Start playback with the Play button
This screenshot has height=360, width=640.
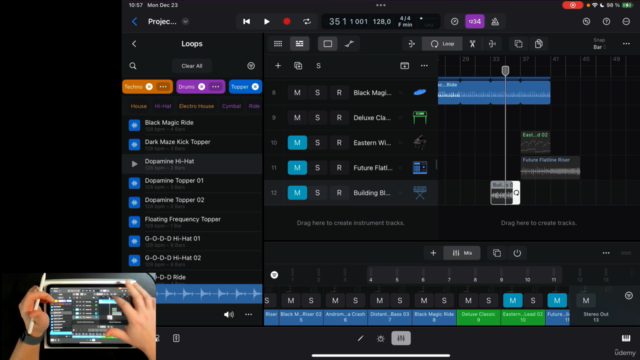click(267, 22)
